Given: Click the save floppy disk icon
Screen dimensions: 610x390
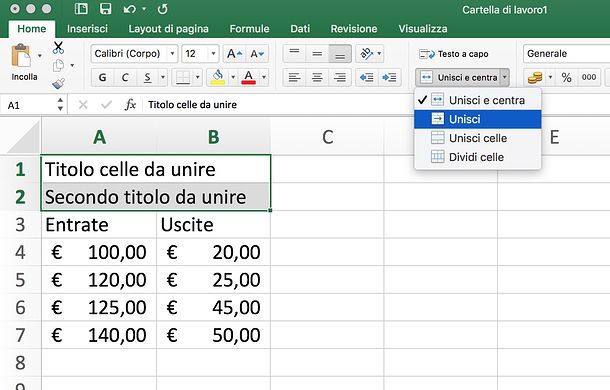Looking at the screenshot, I should 105,9.
